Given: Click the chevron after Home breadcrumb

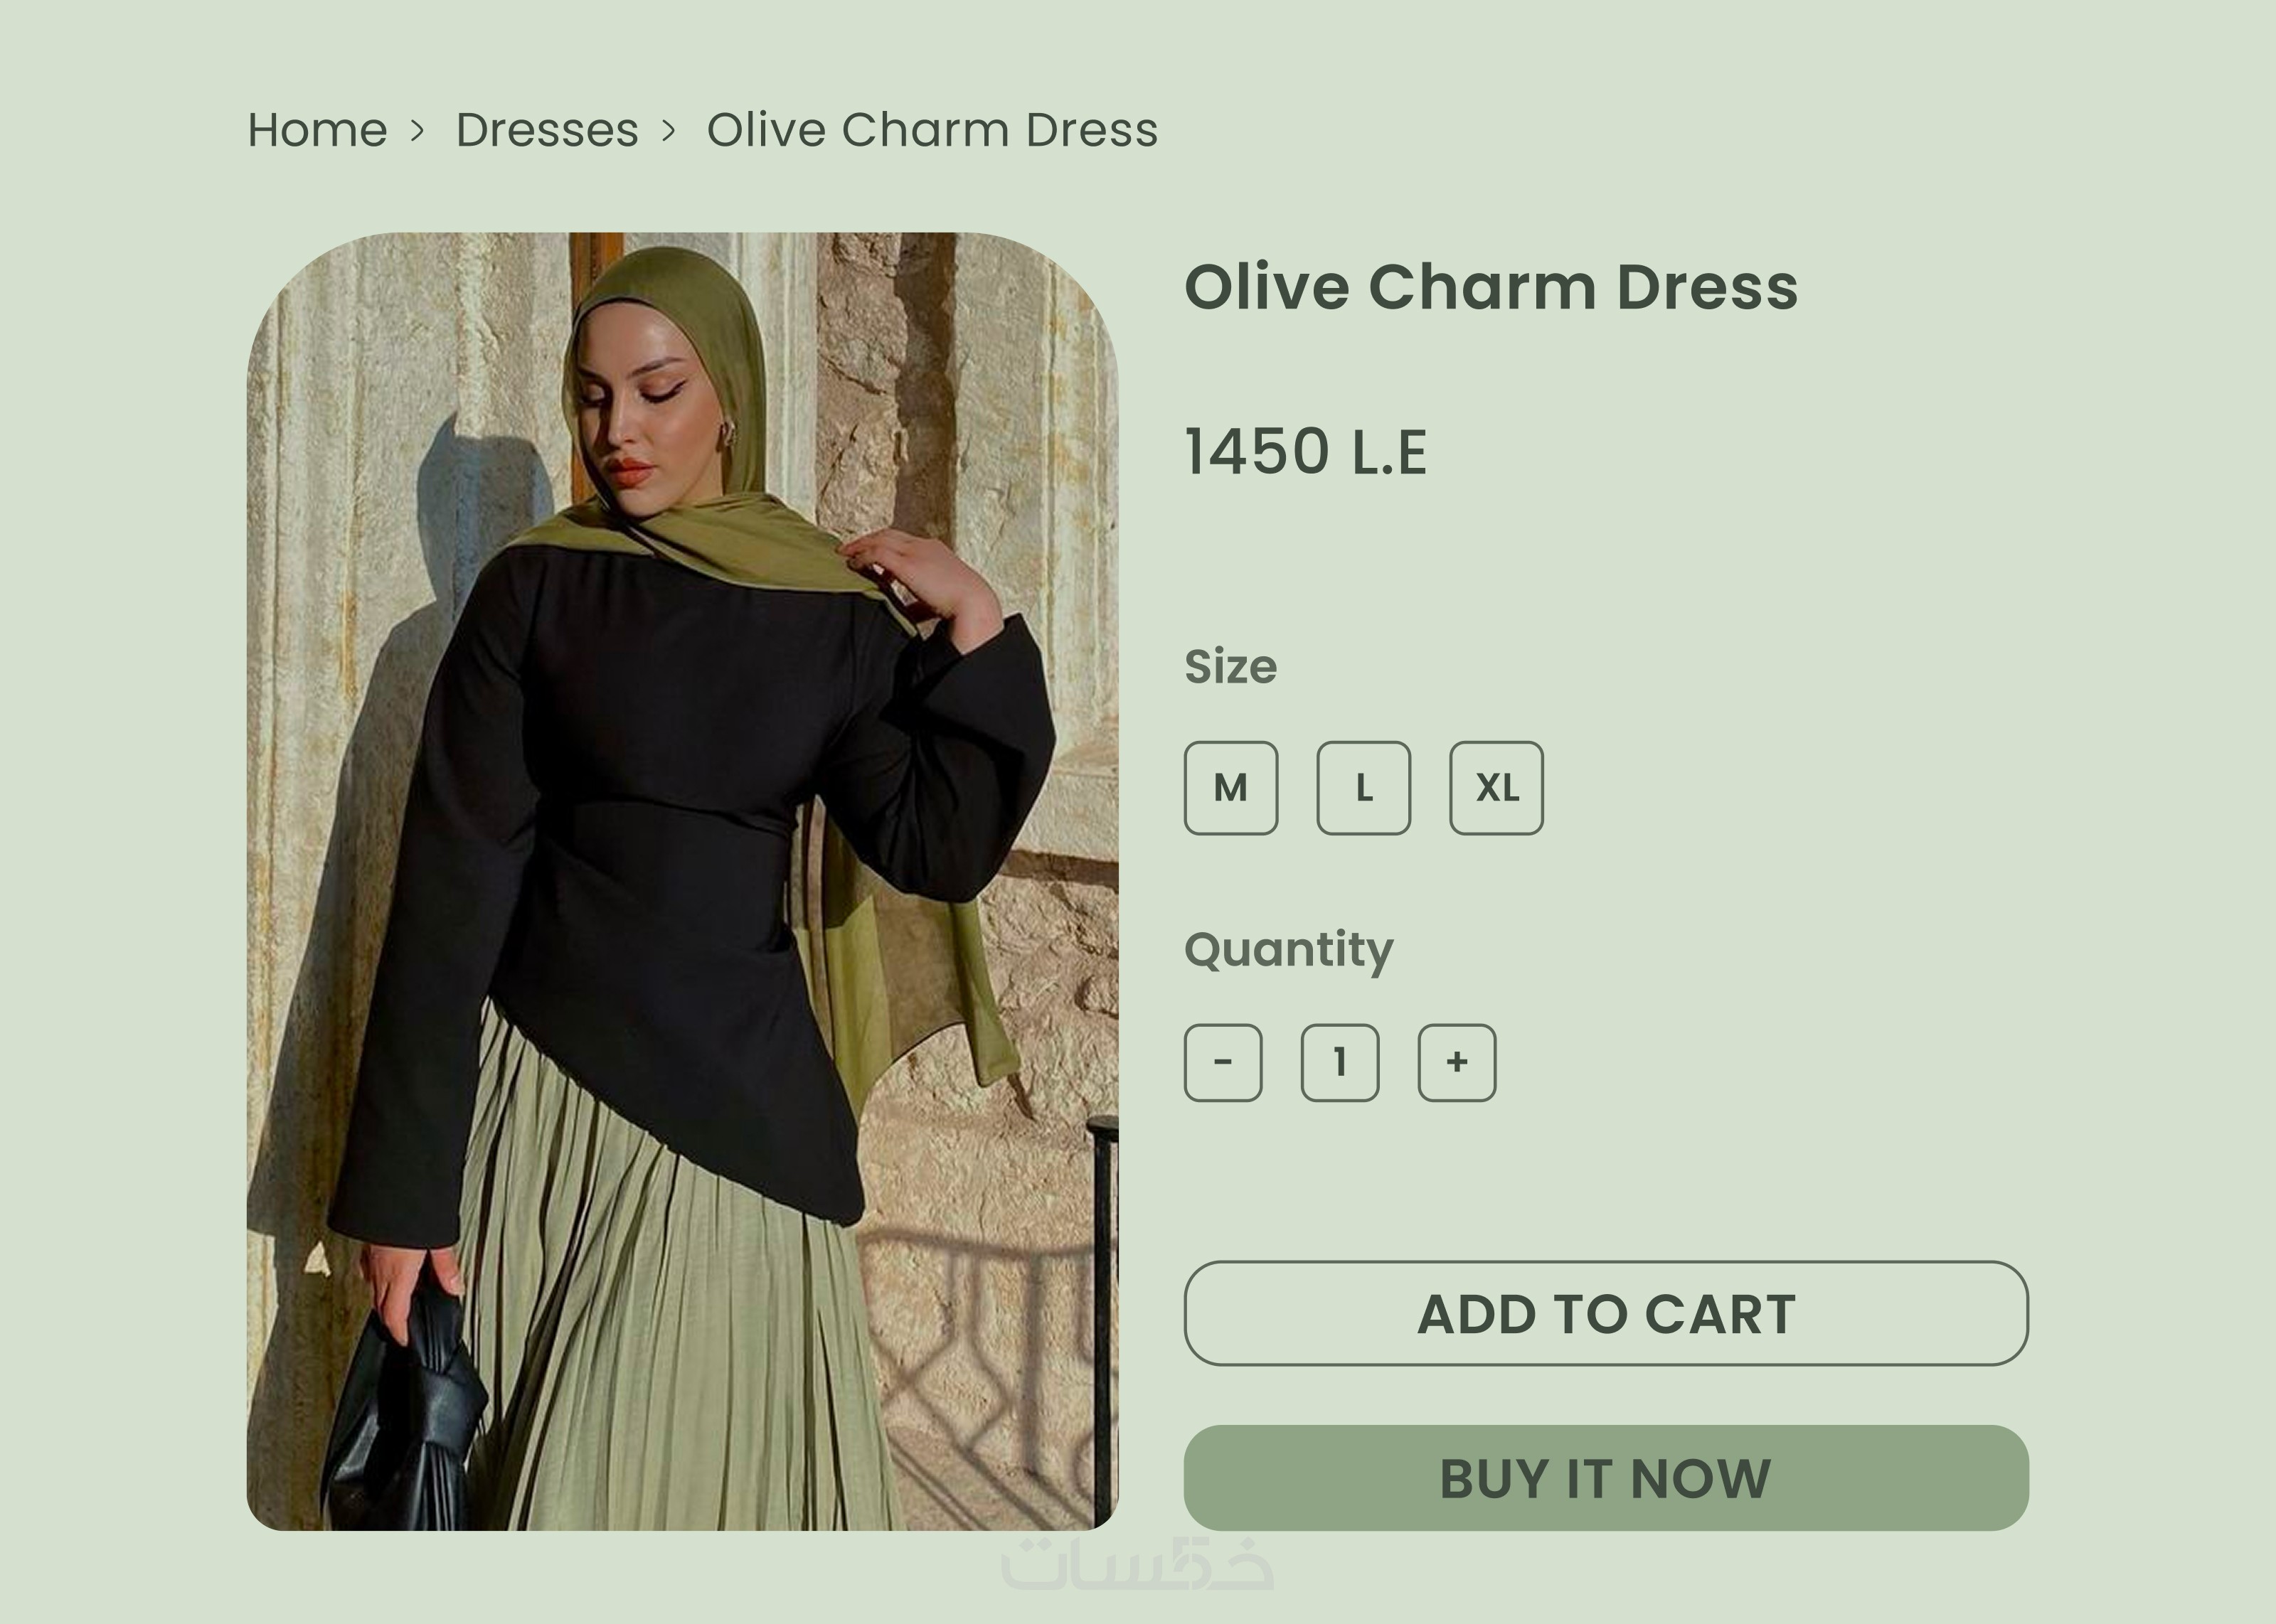Looking at the screenshot, I should 418,130.
